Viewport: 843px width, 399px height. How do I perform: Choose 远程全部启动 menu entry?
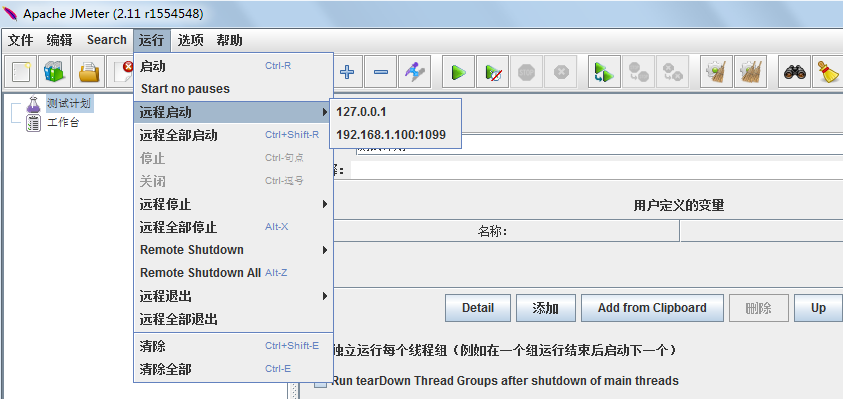pyautogui.click(x=233, y=135)
